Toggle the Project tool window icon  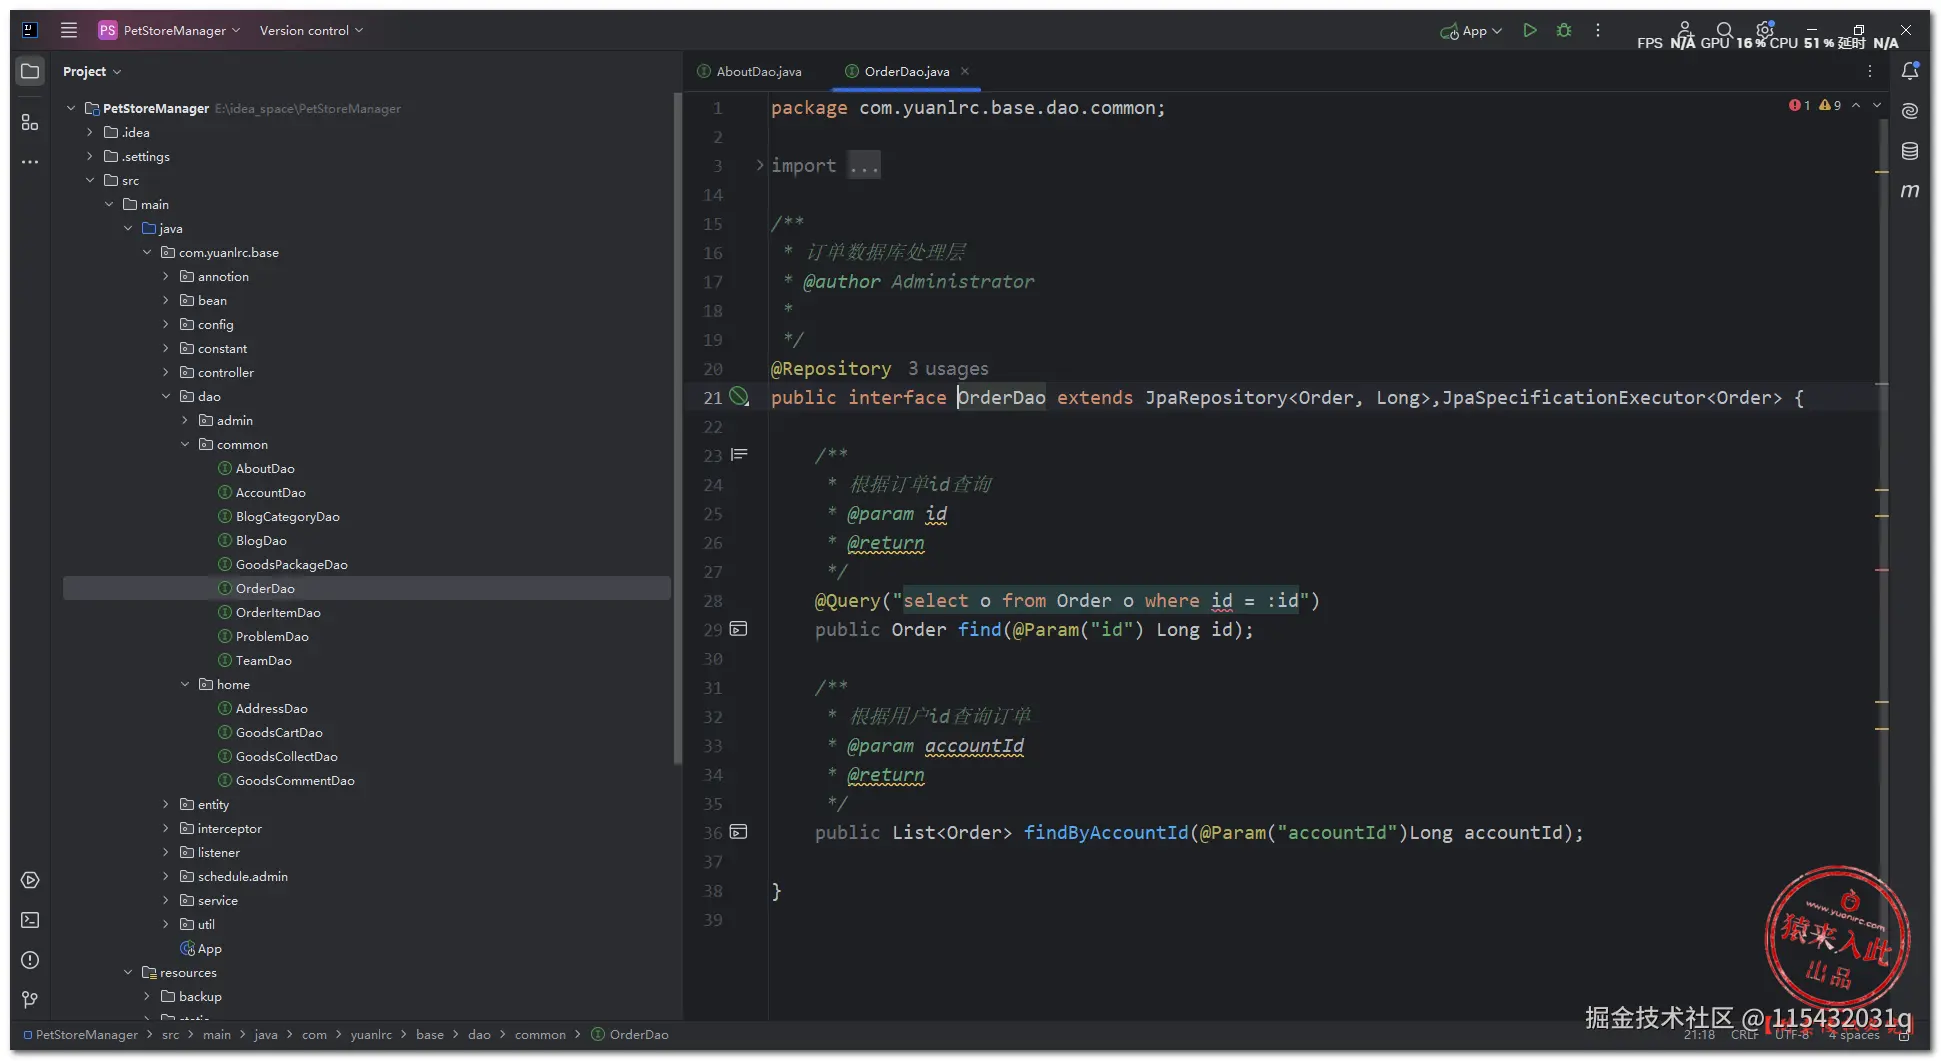30,71
